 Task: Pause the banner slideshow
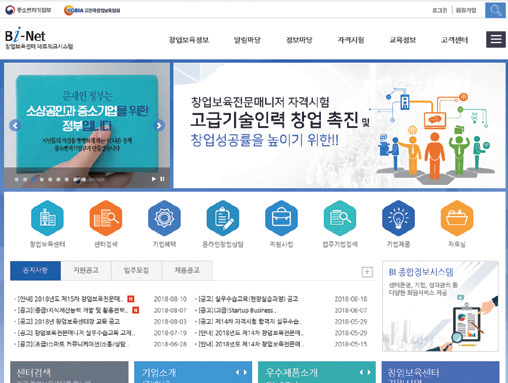(162, 179)
